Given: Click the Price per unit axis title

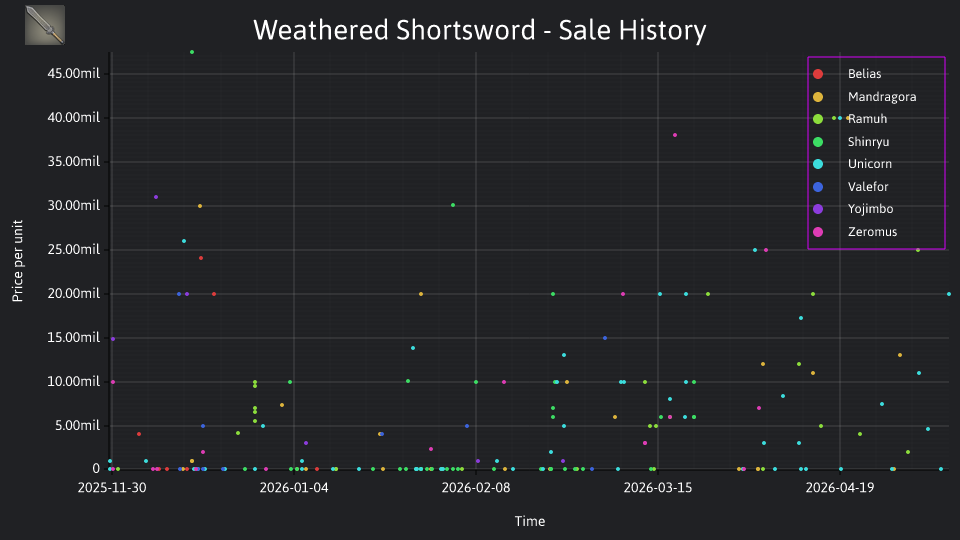Looking at the screenshot, I should 18,261.
